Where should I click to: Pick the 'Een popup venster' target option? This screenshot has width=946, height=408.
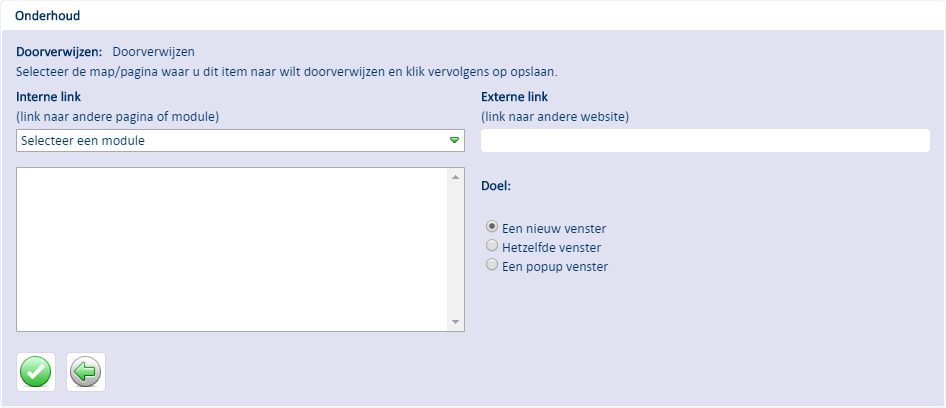492,265
